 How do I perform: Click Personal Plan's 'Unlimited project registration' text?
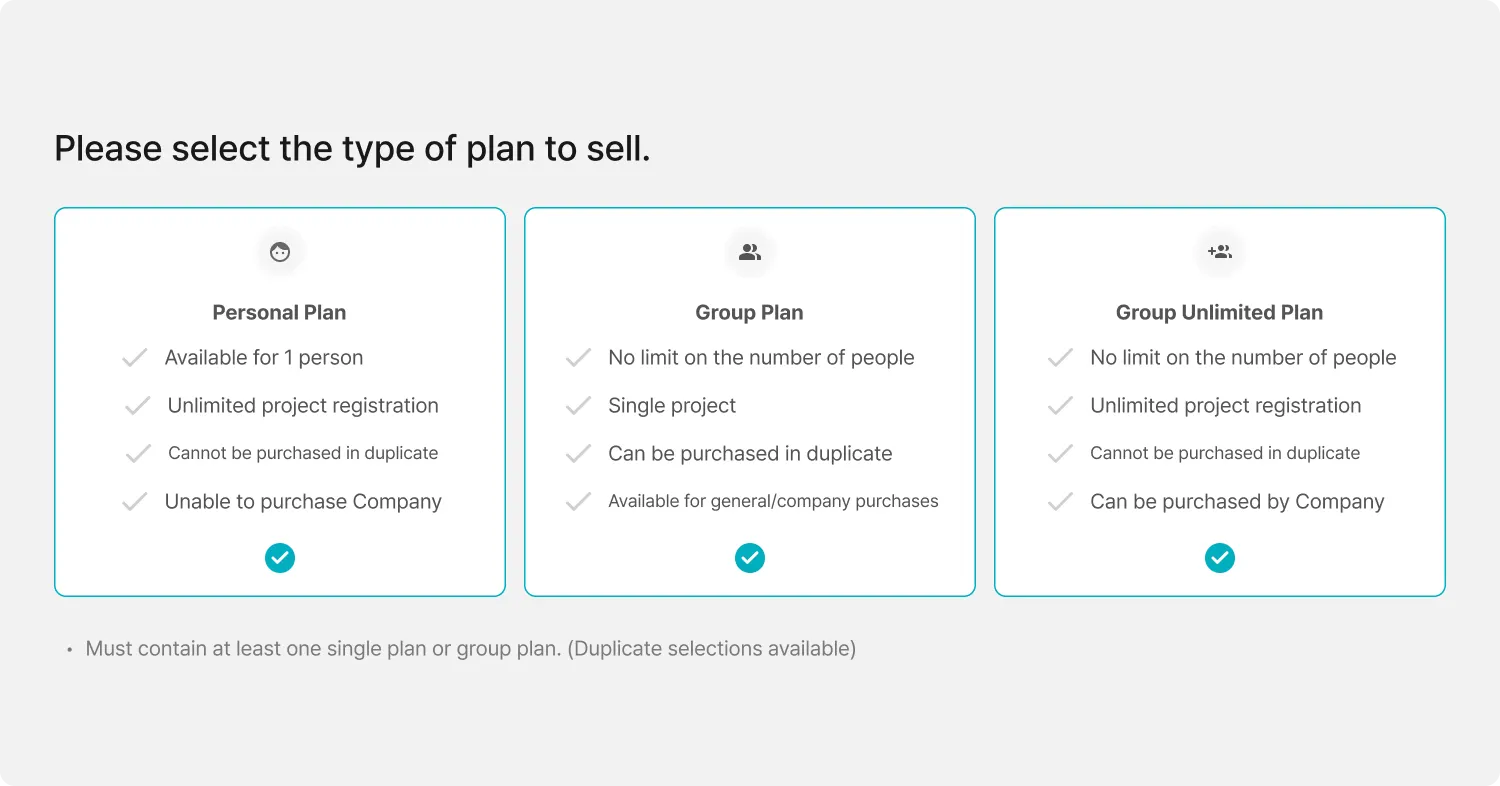303,406
